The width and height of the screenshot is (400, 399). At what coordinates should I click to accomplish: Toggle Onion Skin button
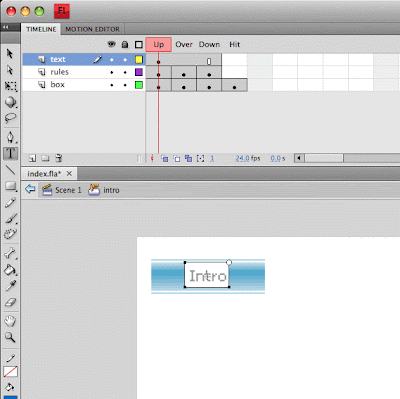164,159
